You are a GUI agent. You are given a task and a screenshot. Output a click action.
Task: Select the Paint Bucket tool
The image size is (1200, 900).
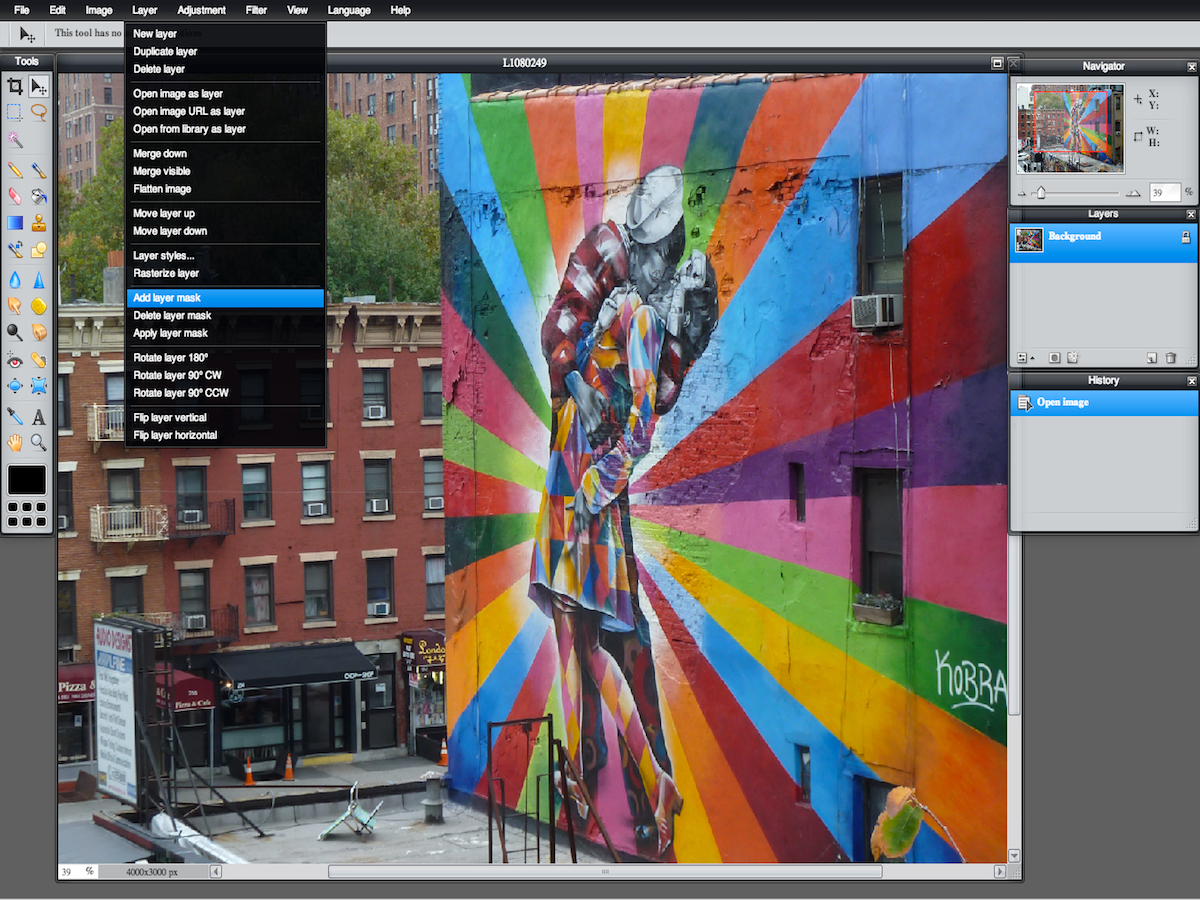tap(39, 196)
